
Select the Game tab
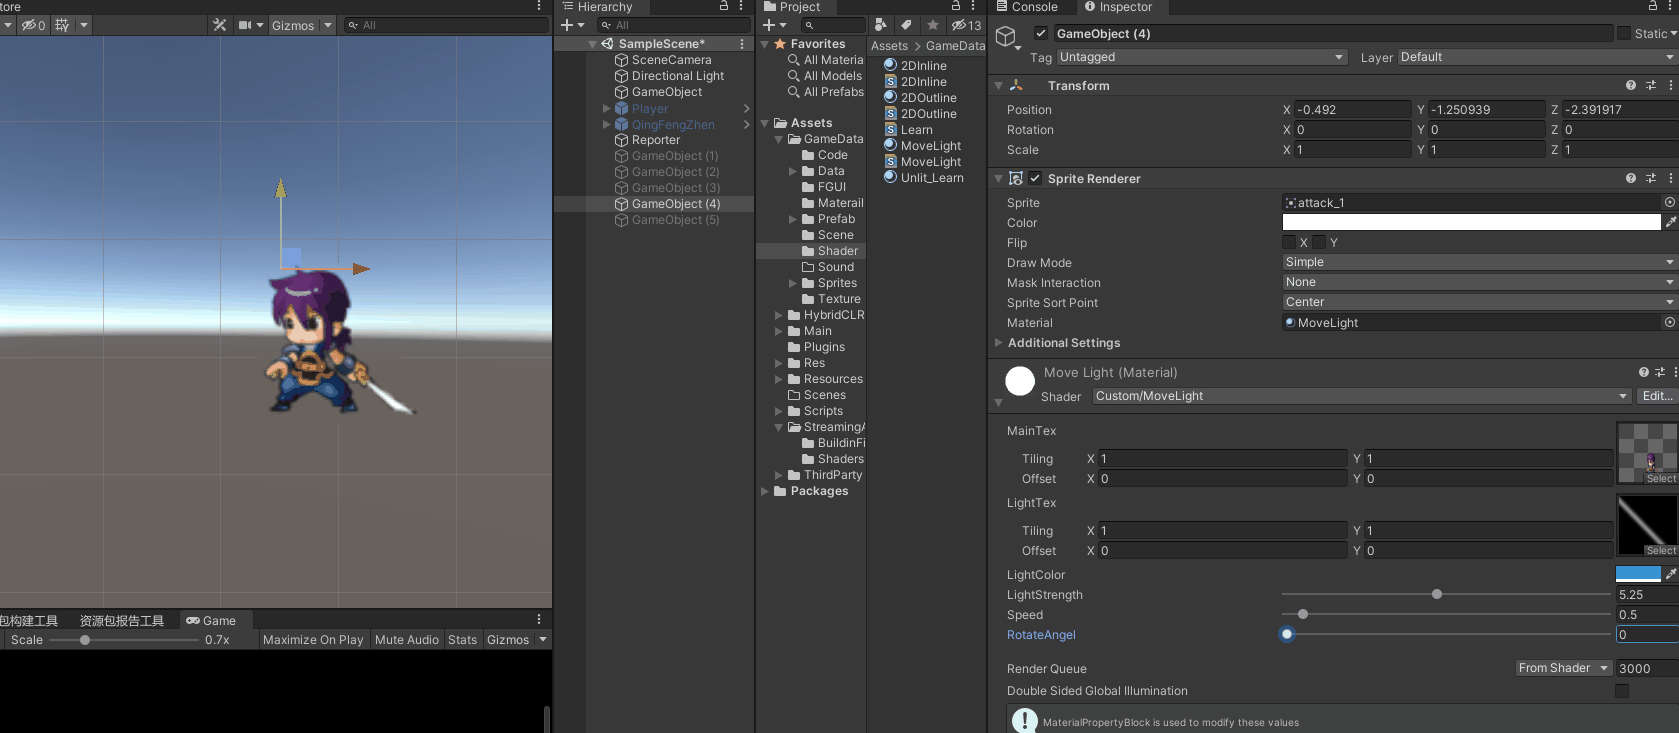(211, 621)
